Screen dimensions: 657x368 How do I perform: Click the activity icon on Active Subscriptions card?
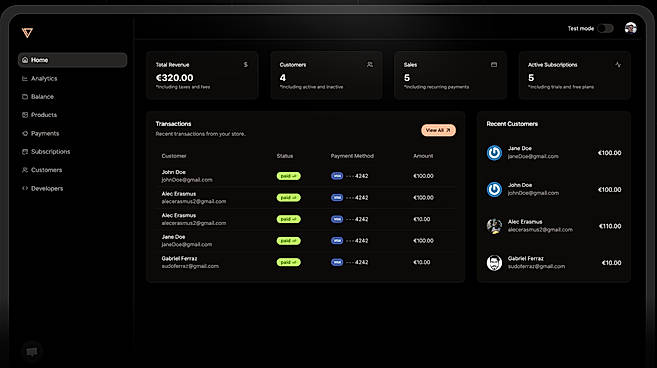point(618,65)
